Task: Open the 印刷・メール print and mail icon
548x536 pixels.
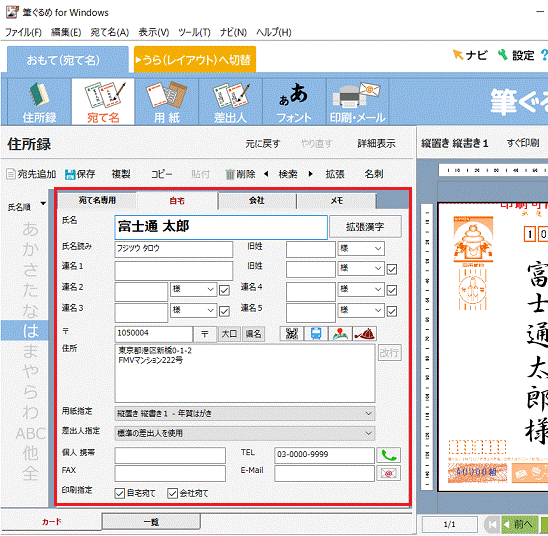Action: coord(358,102)
